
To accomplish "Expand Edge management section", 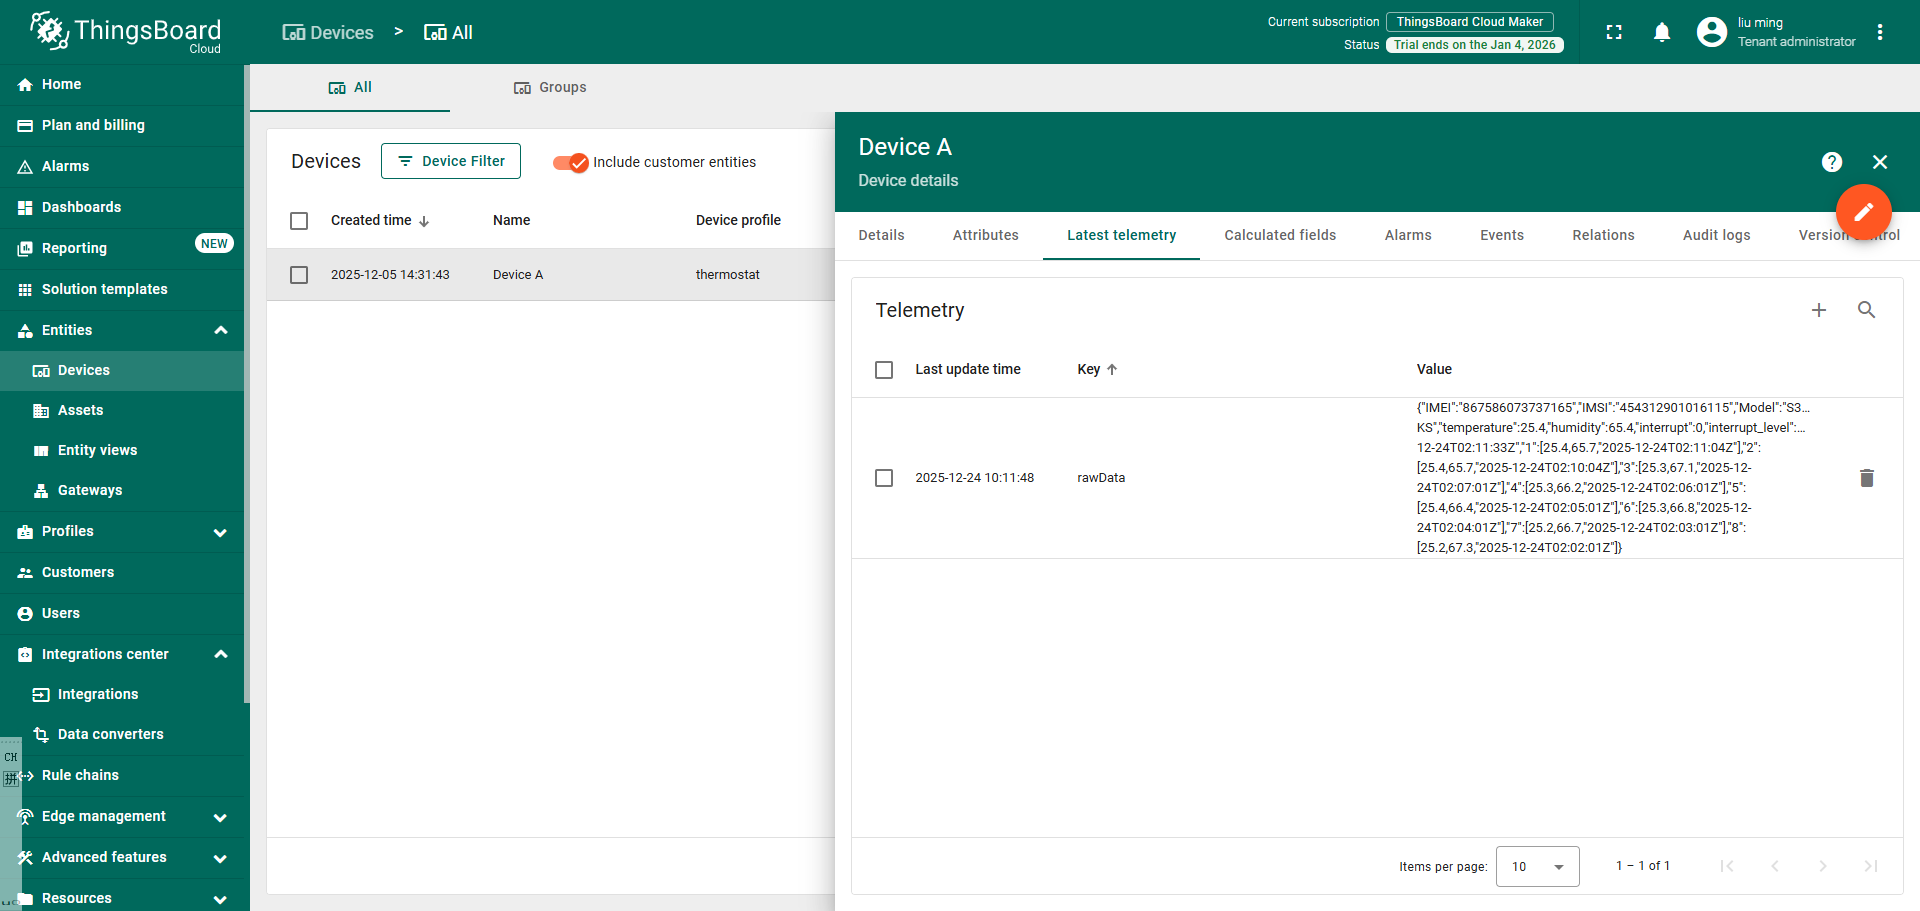I will coord(221,817).
